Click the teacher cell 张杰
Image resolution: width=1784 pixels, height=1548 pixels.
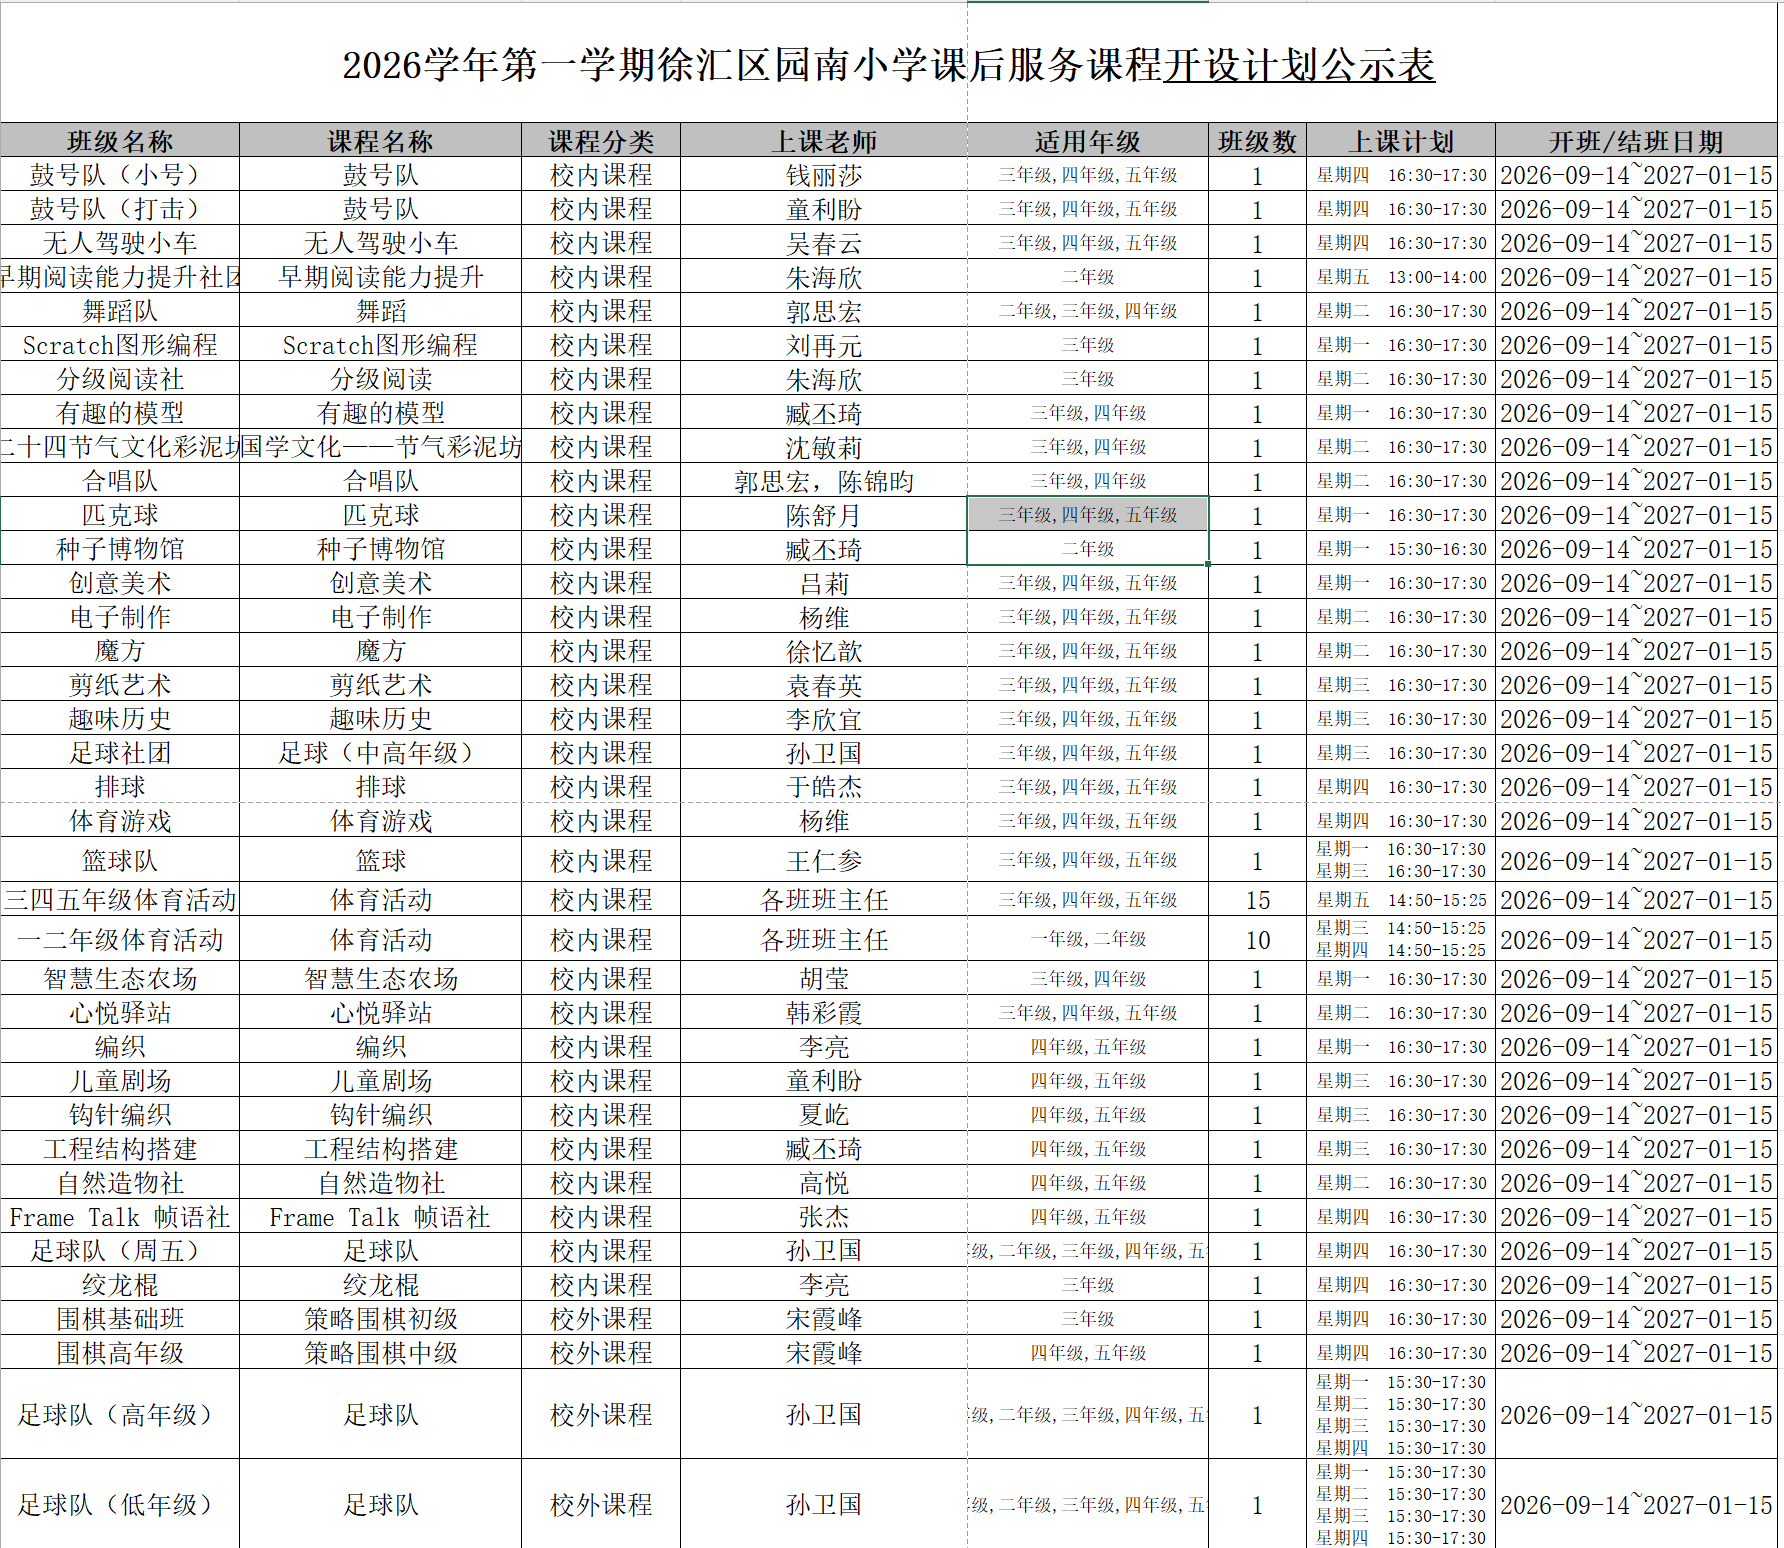click(x=824, y=1217)
